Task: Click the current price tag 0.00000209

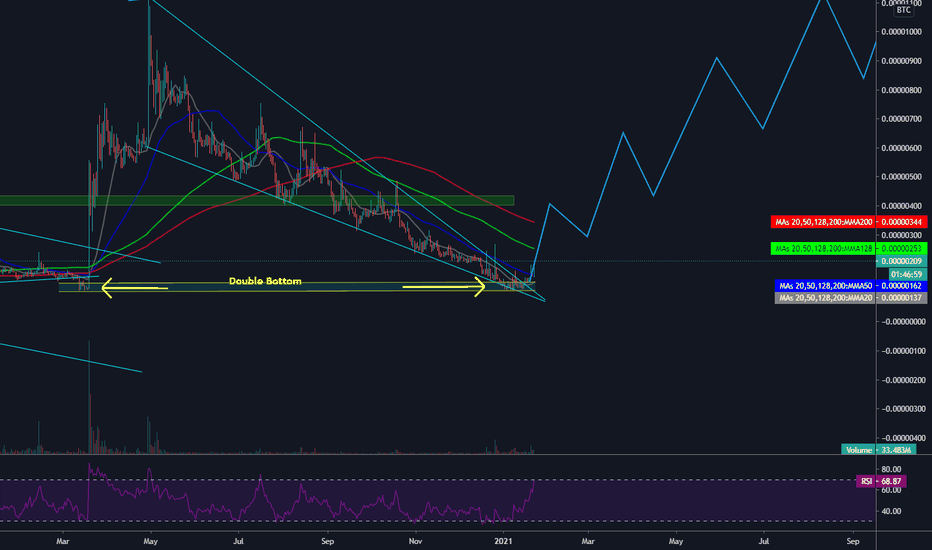Action: pyautogui.click(x=901, y=261)
